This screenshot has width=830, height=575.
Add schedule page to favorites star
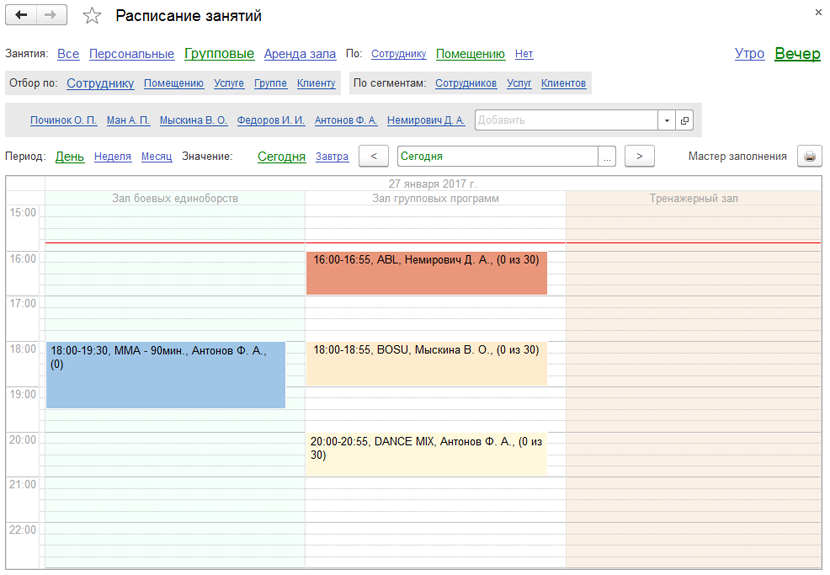(92, 16)
